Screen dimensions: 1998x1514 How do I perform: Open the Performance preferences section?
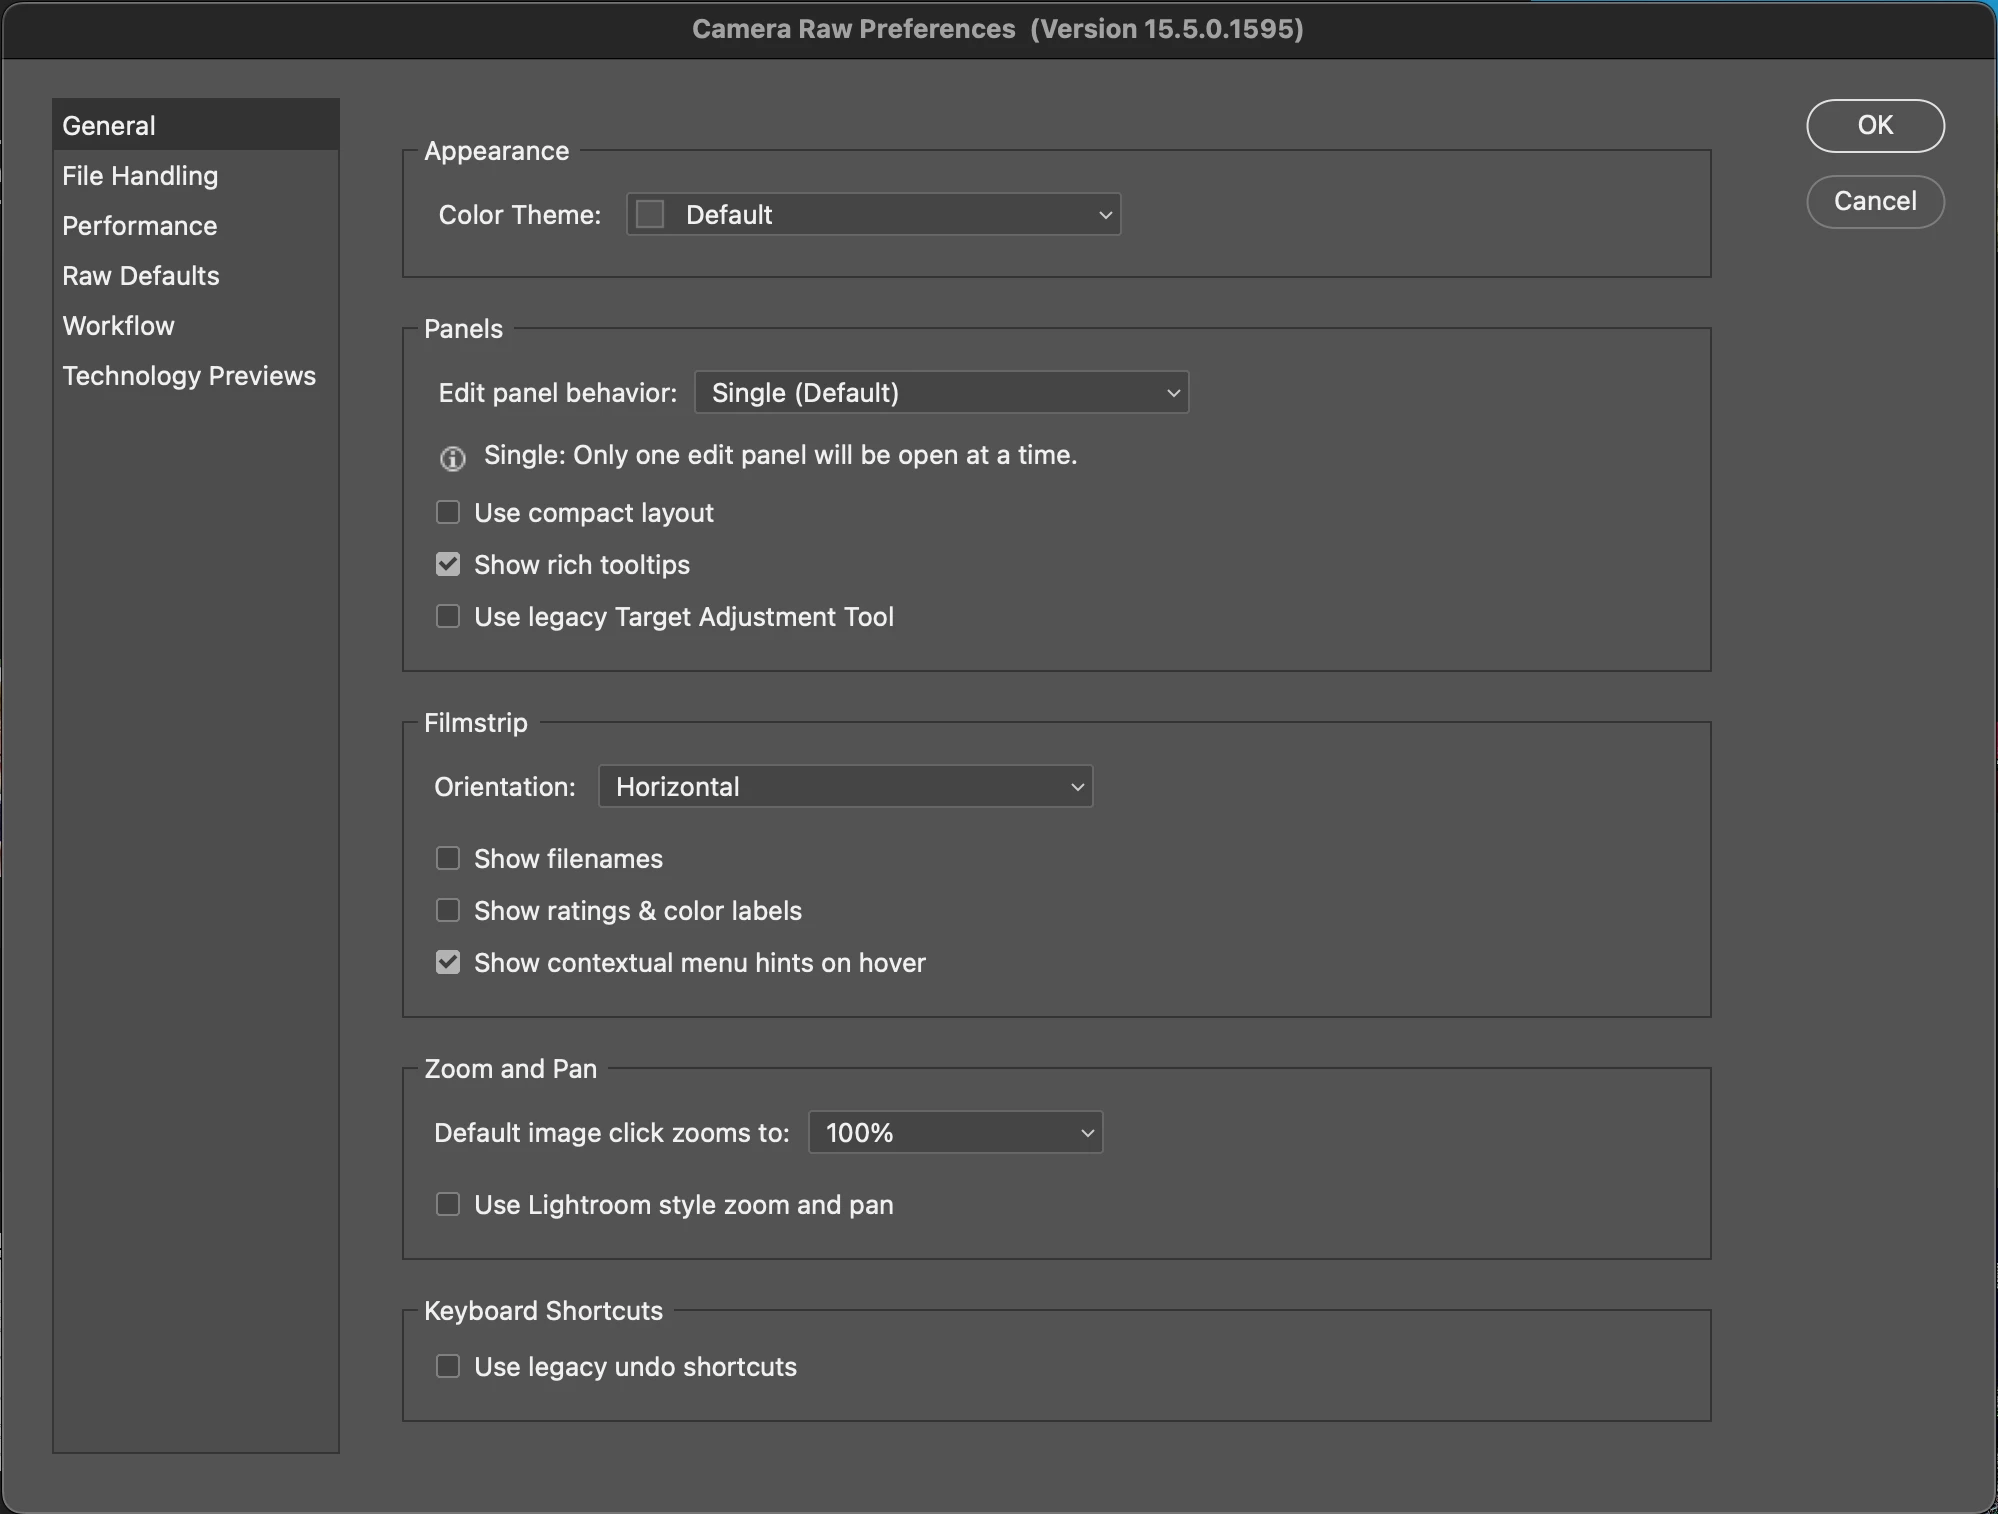140,226
